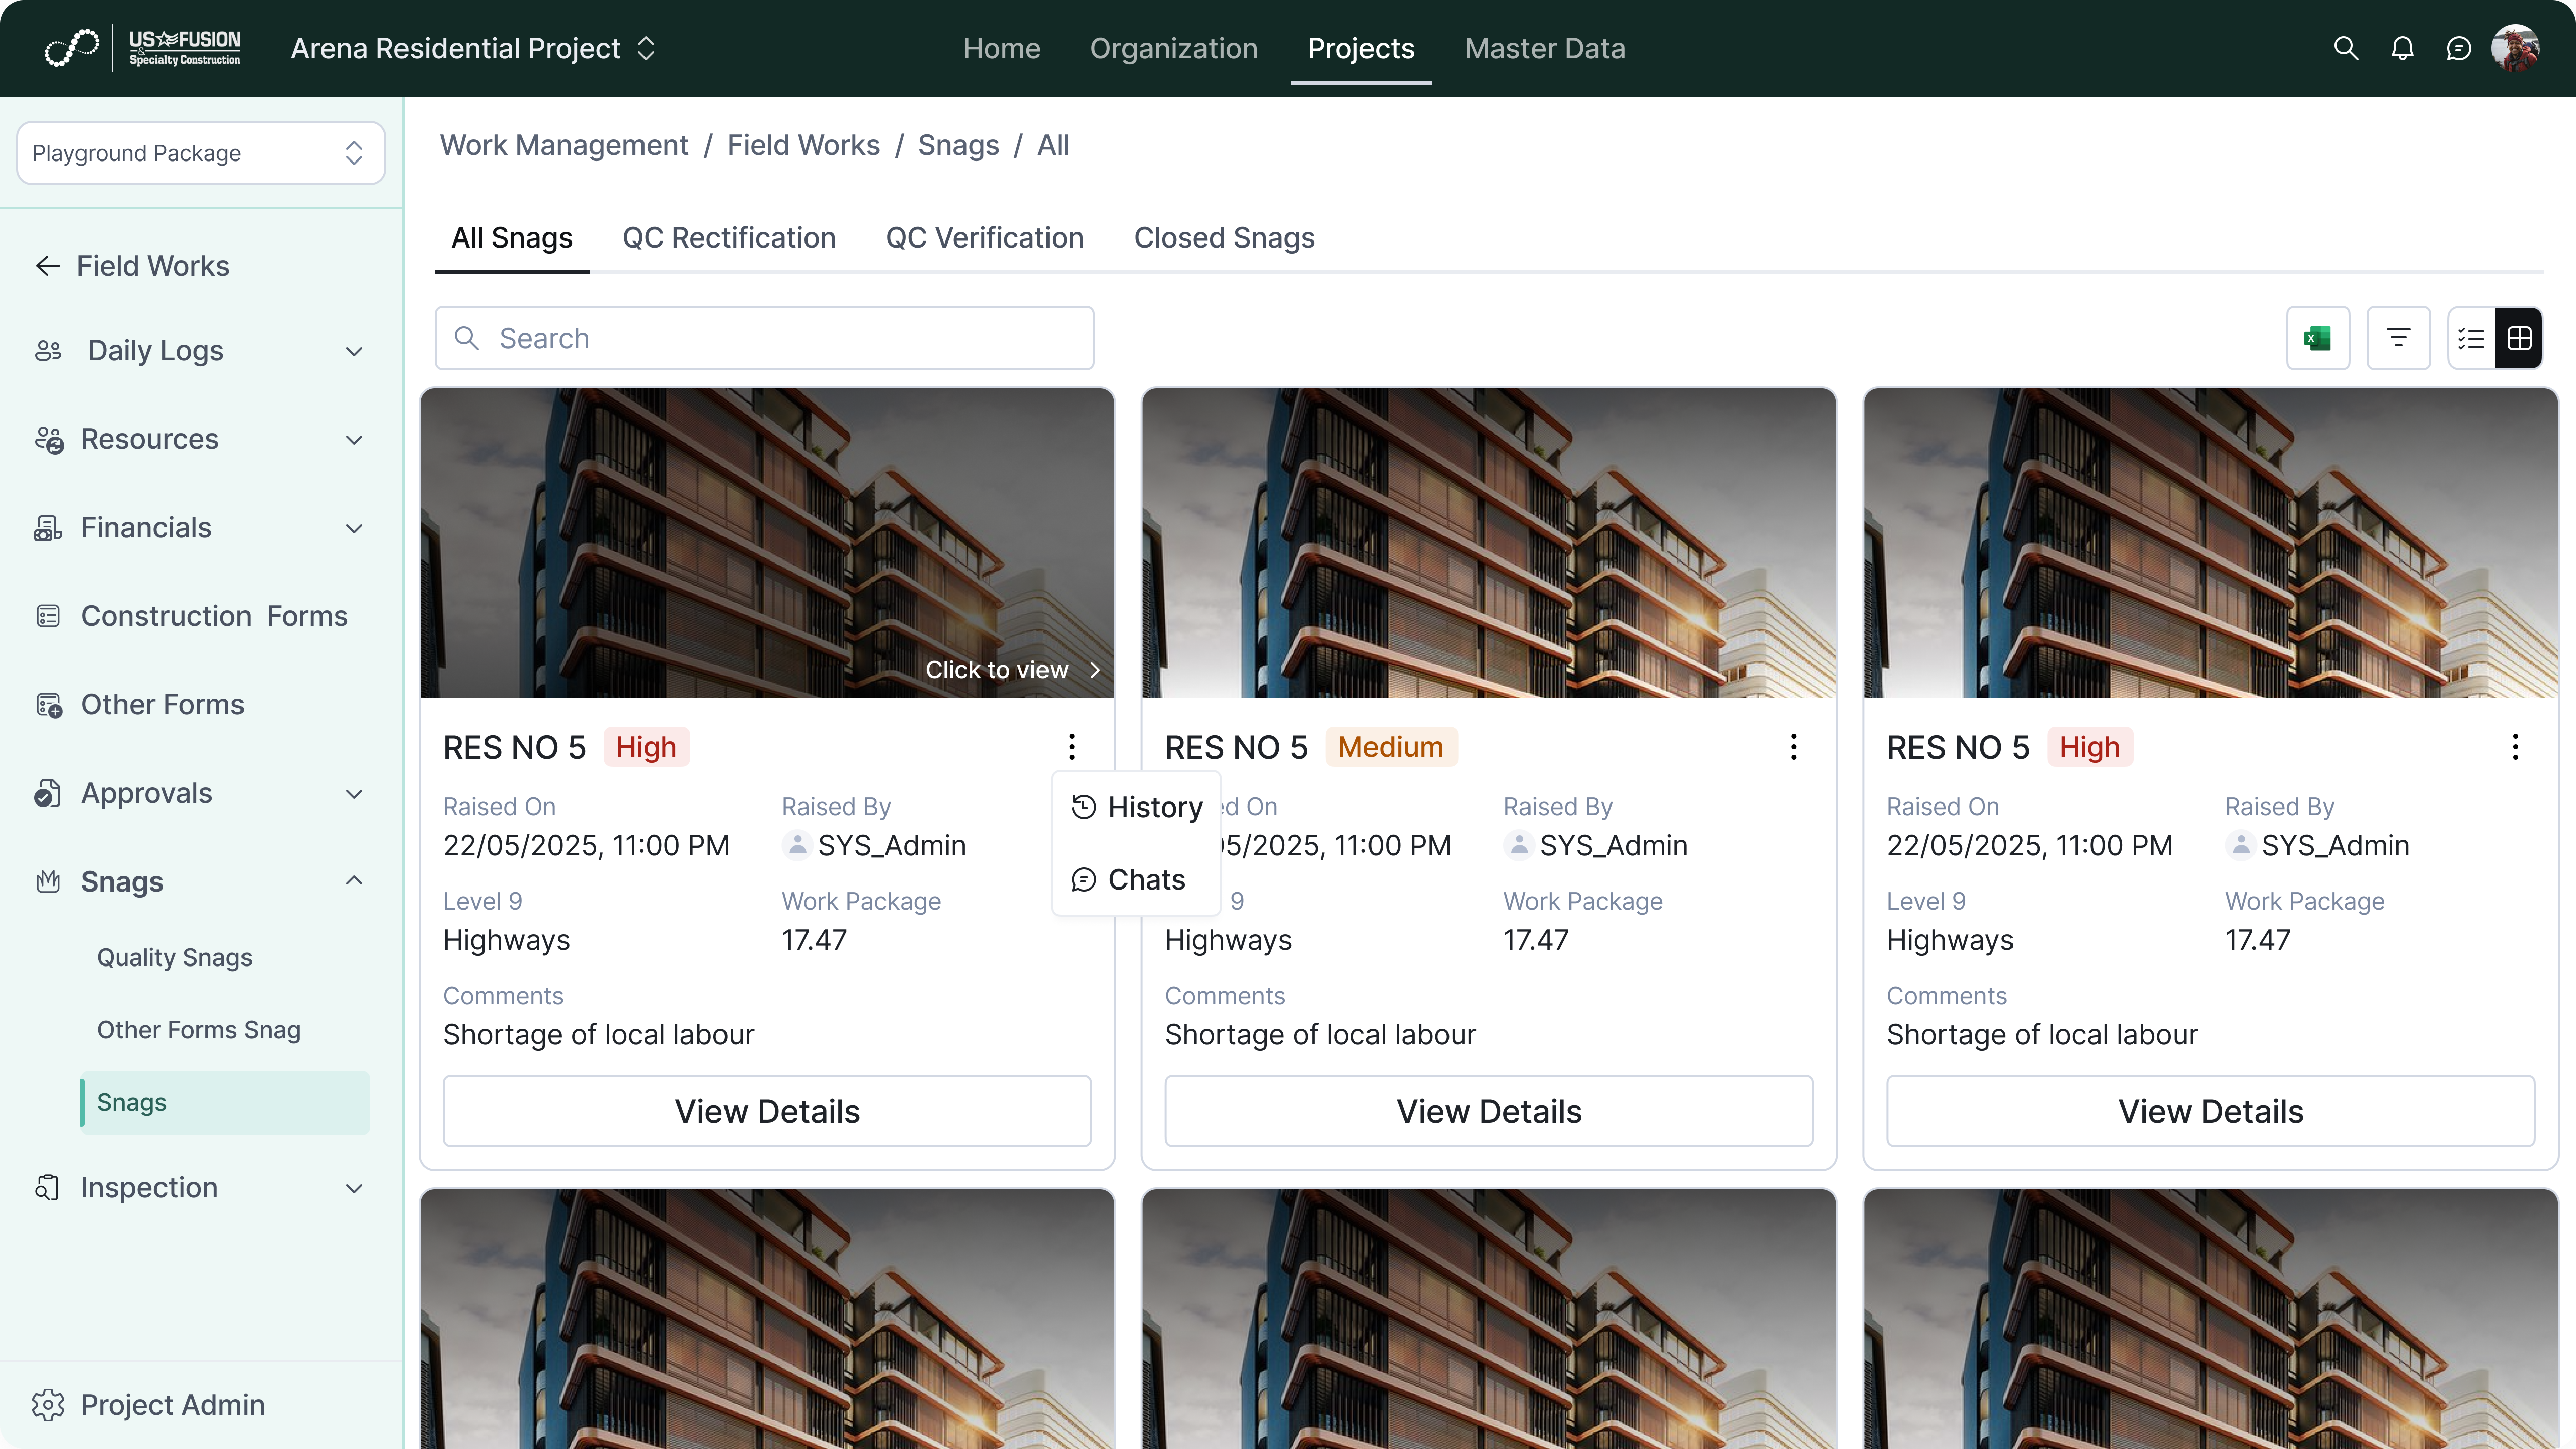Click the infinity logo in header

tap(72, 48)
